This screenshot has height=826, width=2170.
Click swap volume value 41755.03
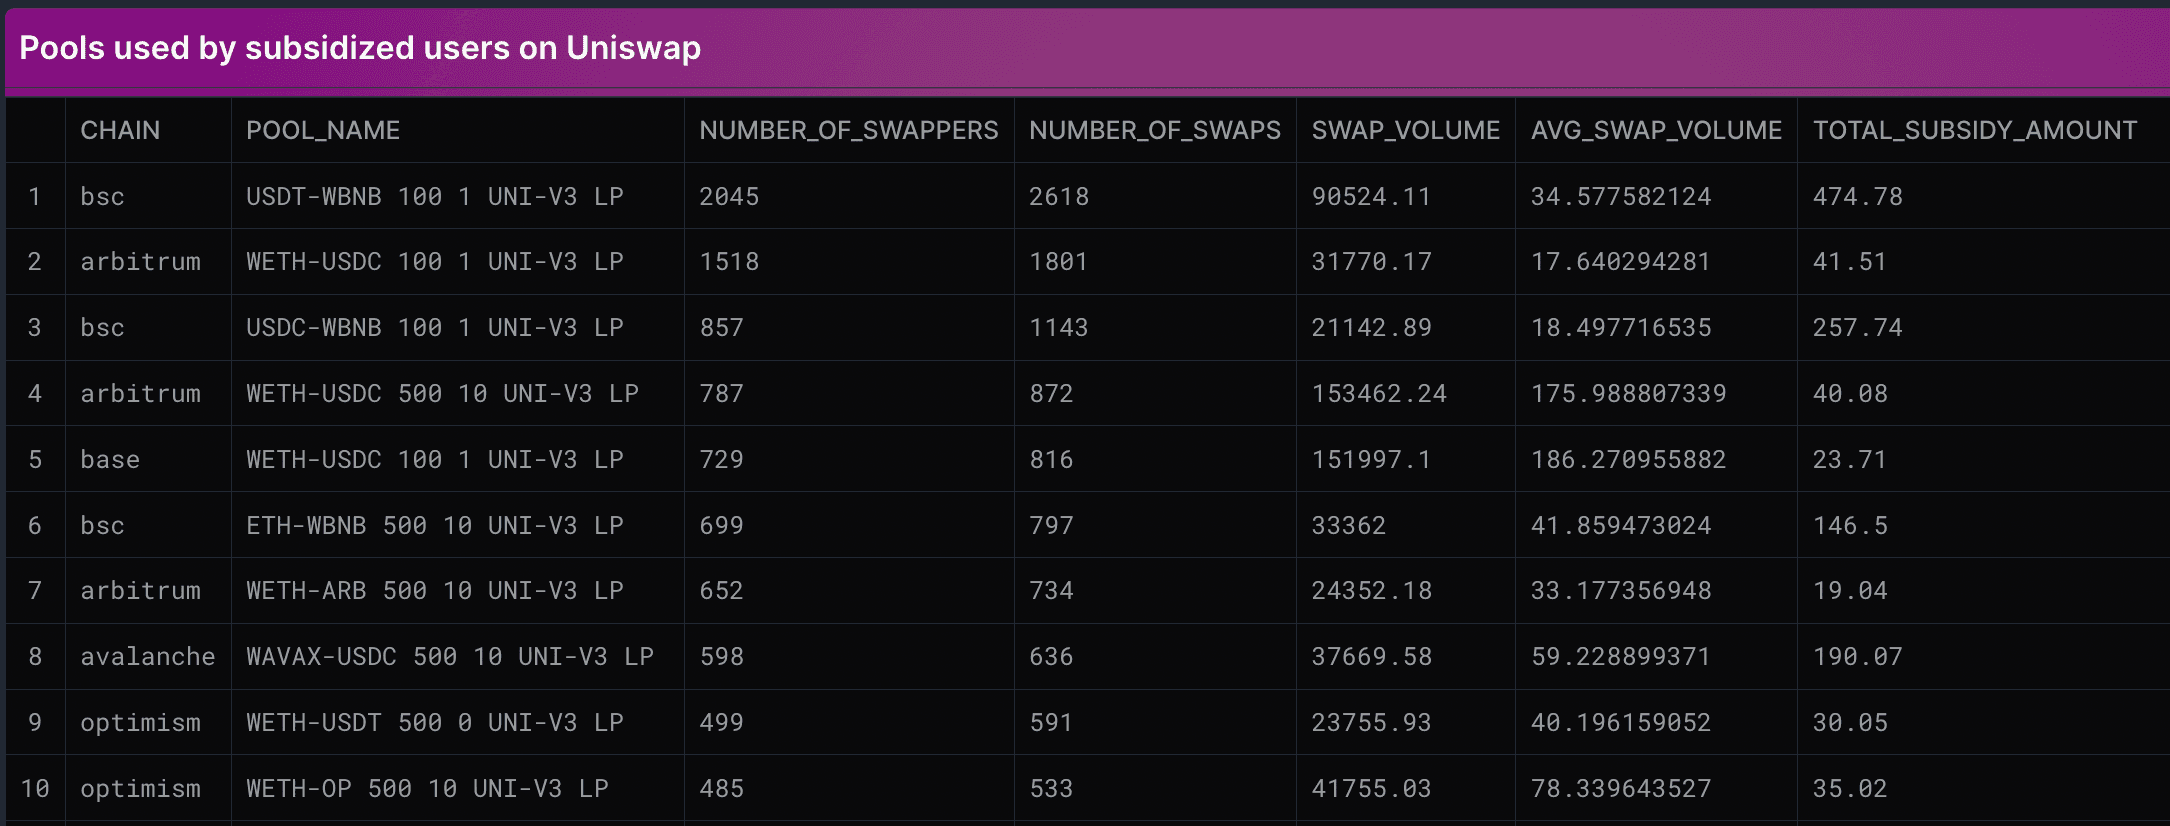click(1371, 788)
